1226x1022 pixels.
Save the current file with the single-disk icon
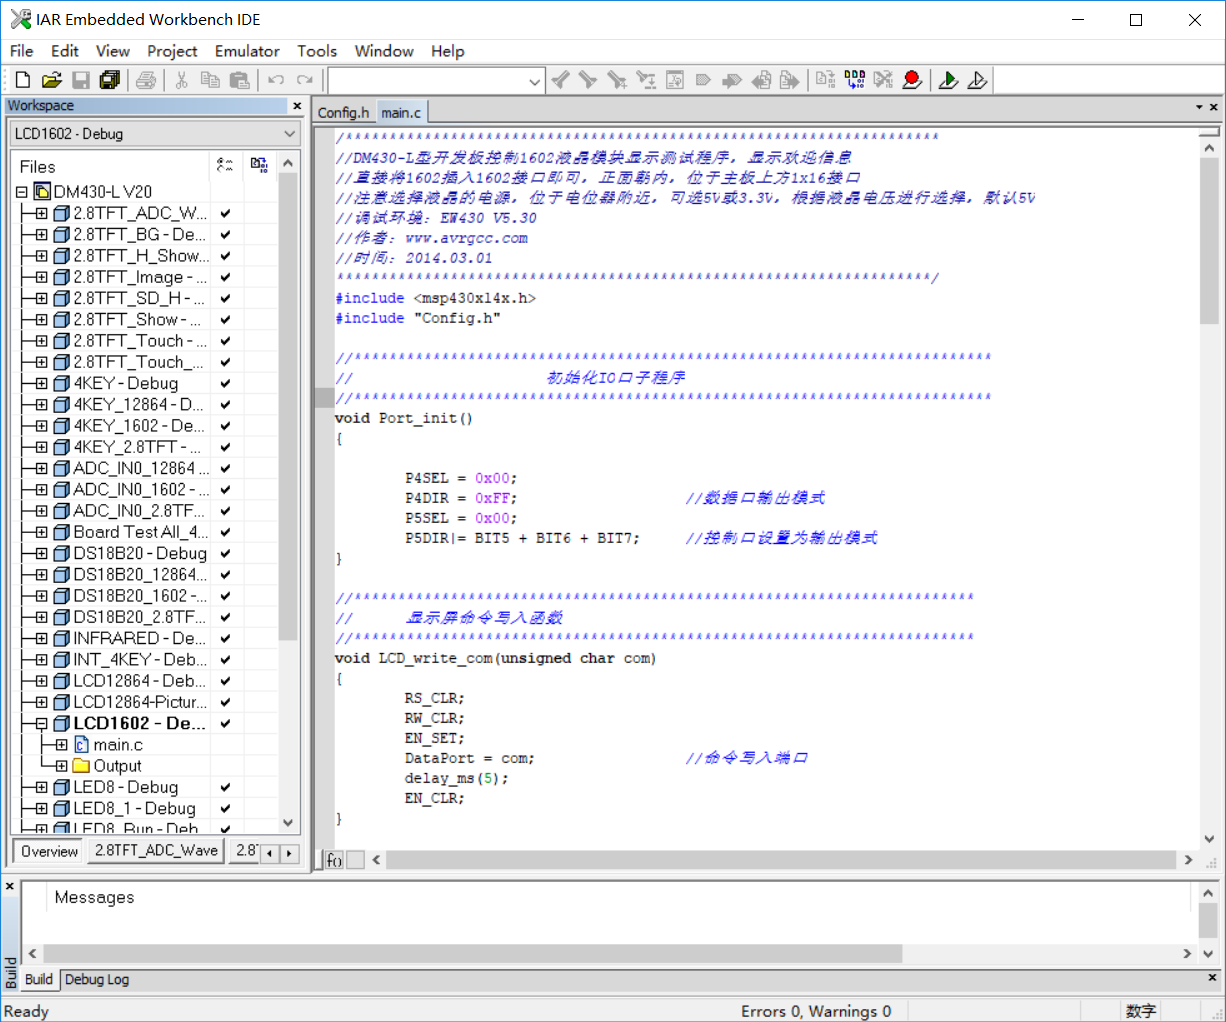81,80
